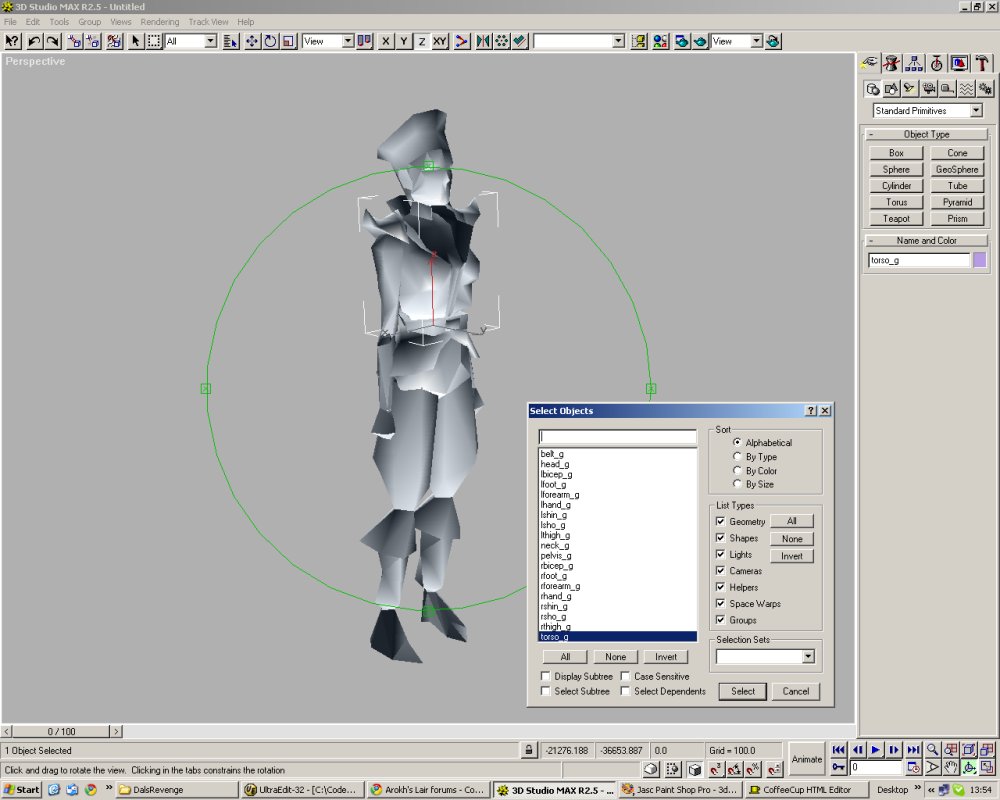The height and width of the screenshot is (800, 1000).
Task: Open the Utilities command panel hammer
Action: (982, 63)
